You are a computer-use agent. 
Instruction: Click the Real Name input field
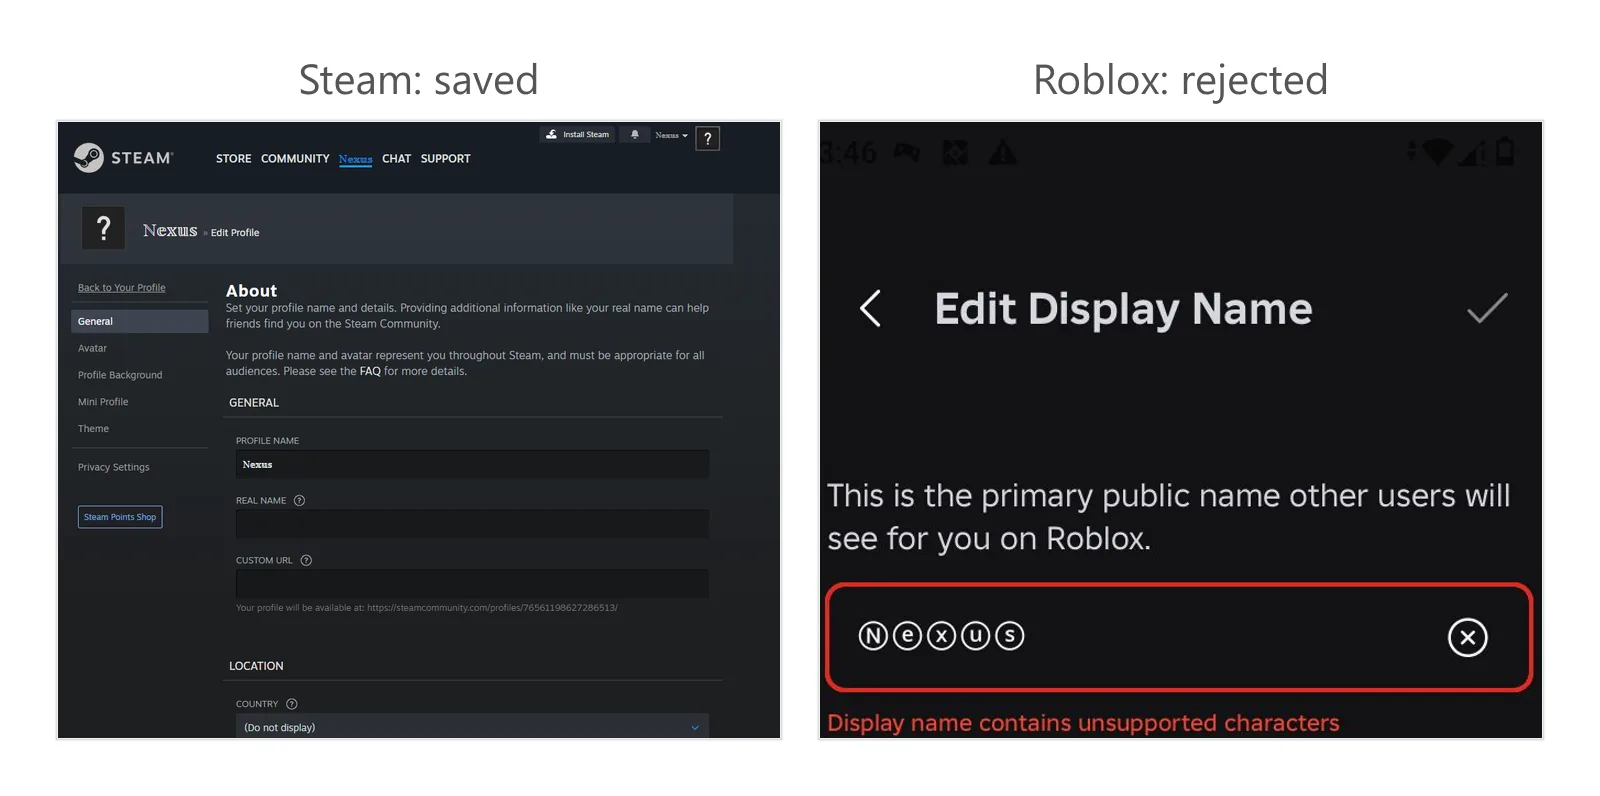472,524
